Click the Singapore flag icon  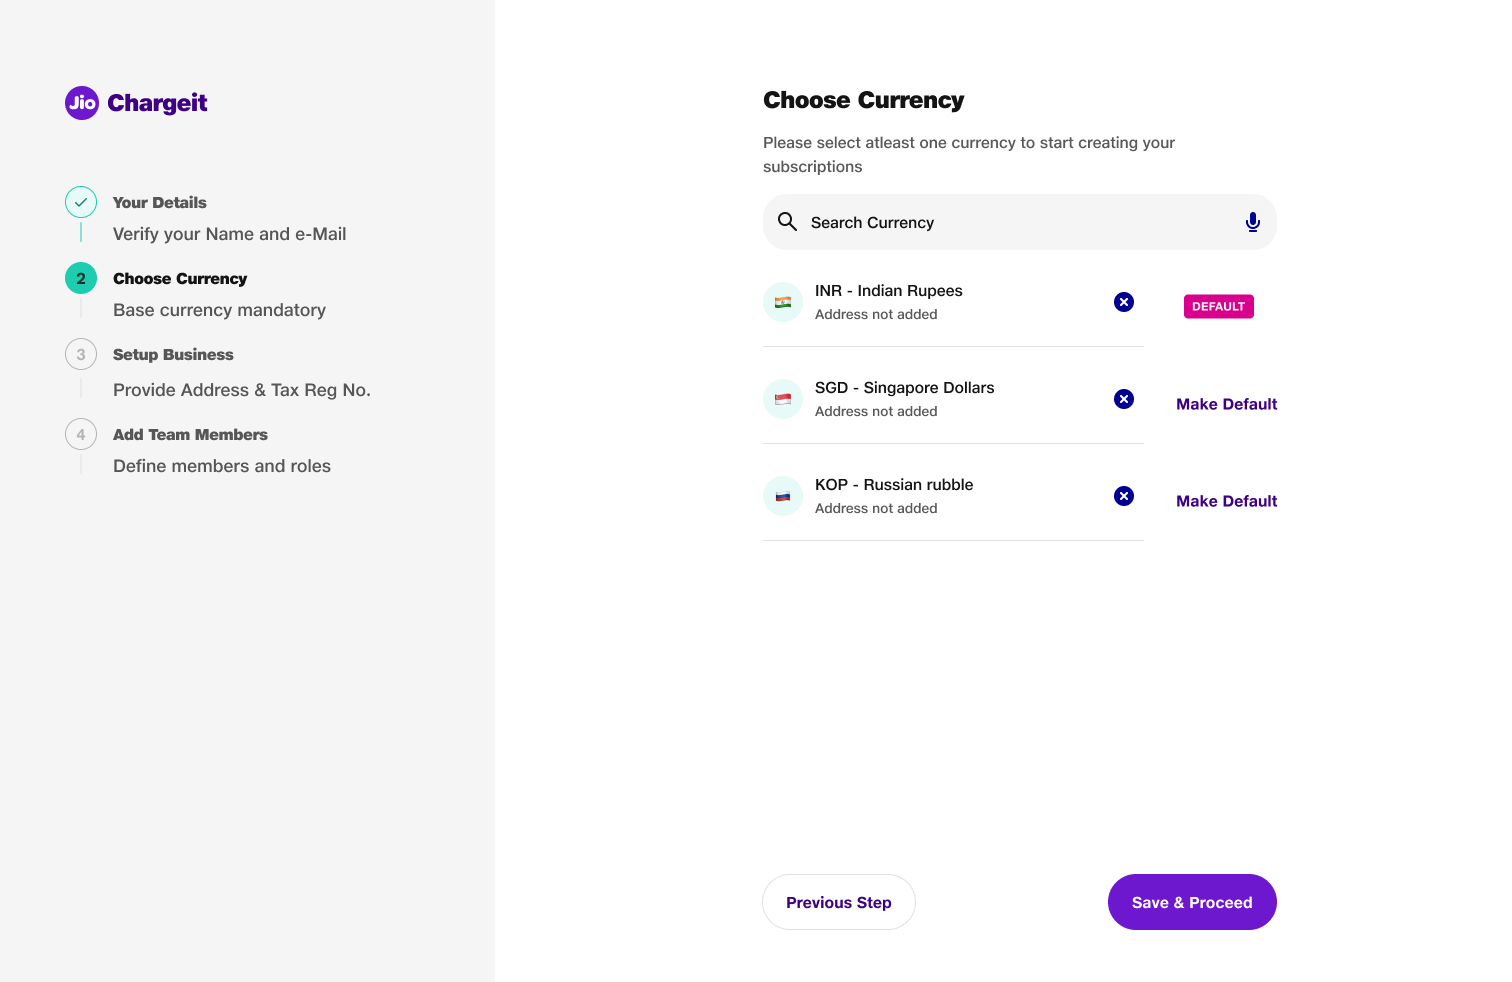click(783, 399)
